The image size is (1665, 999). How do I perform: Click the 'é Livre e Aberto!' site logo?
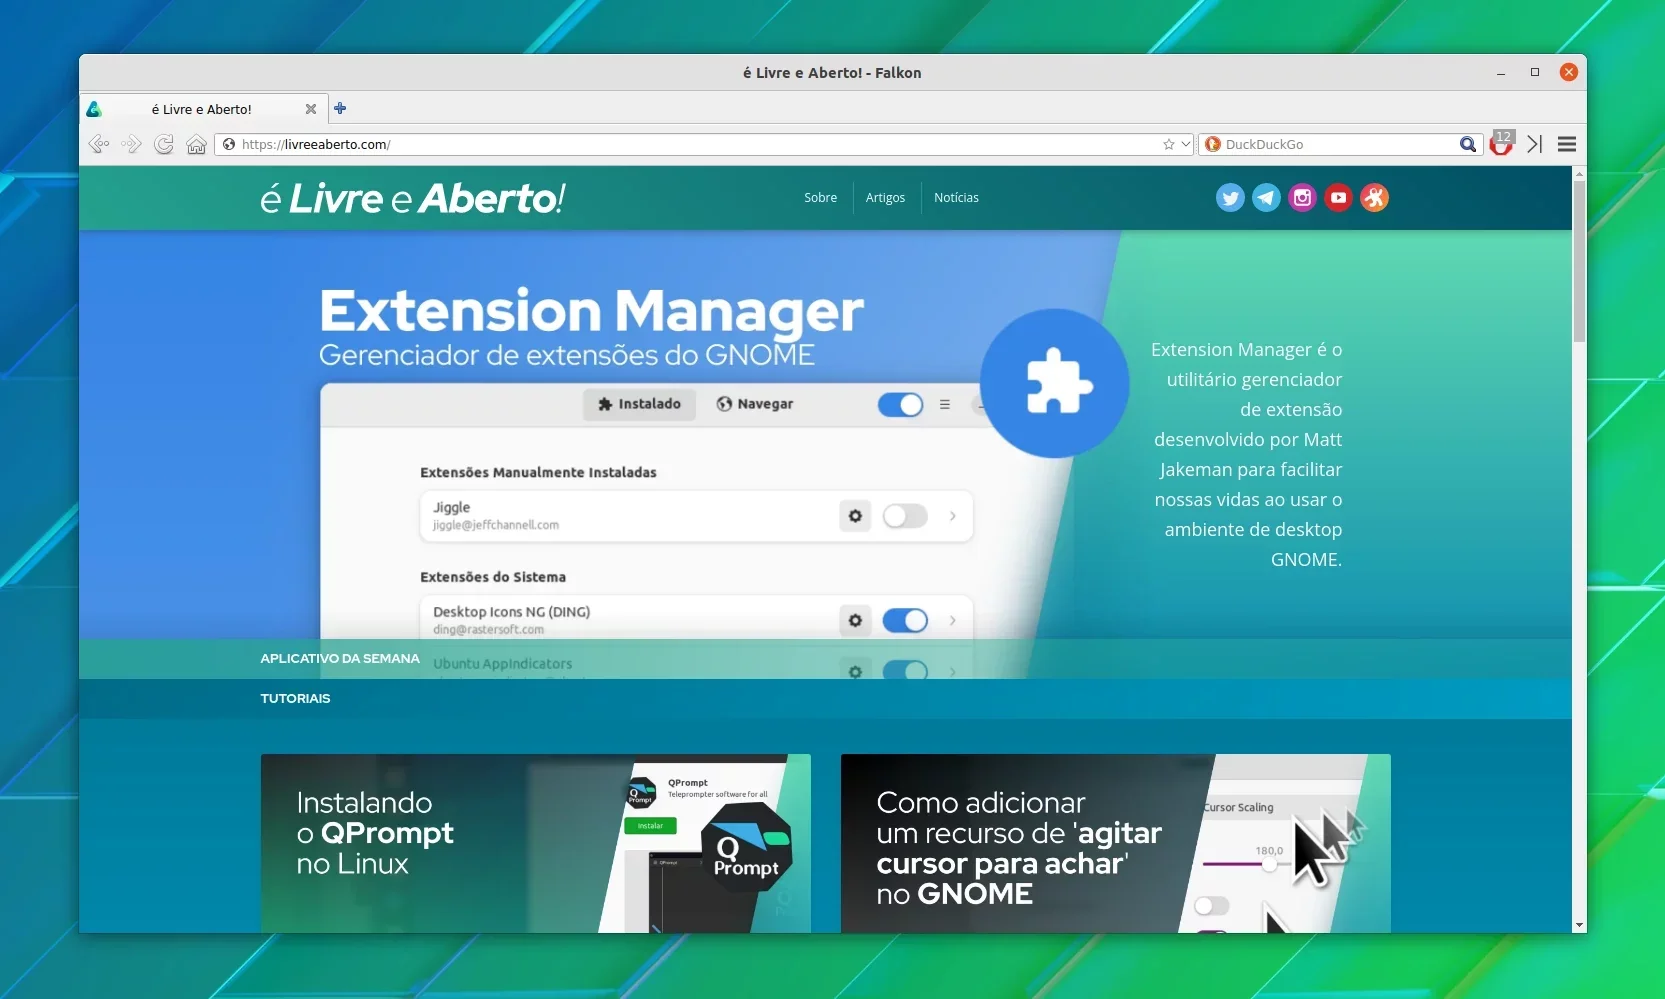[x=413, y=198]
